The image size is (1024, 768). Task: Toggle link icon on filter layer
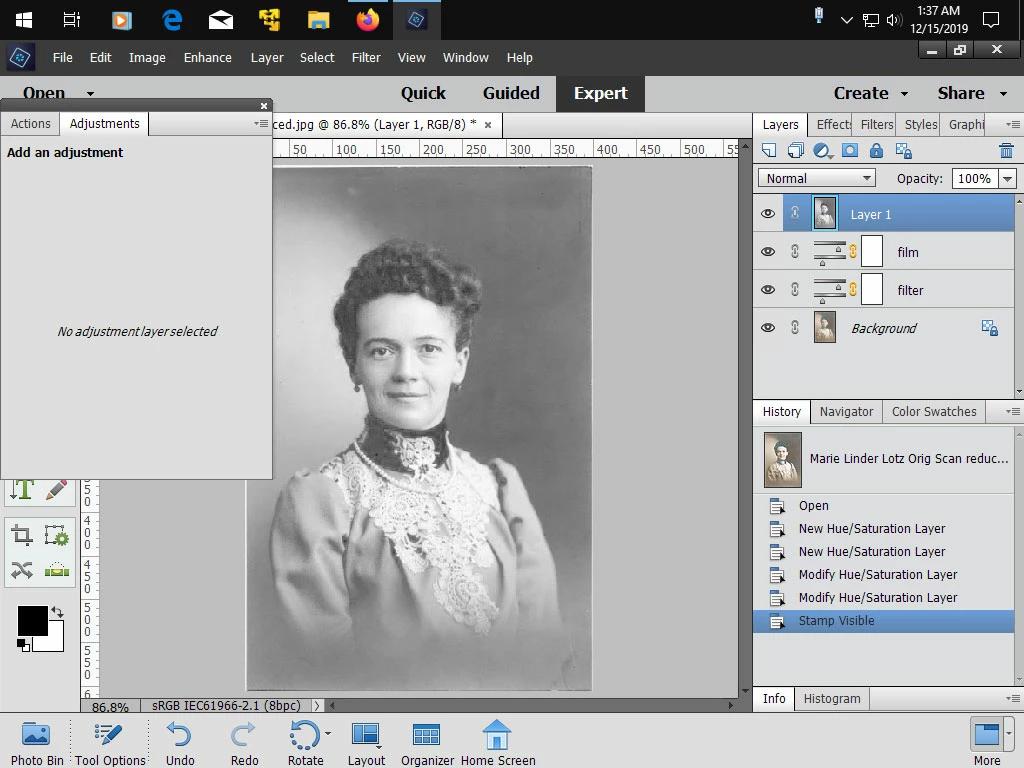point(795,289)
